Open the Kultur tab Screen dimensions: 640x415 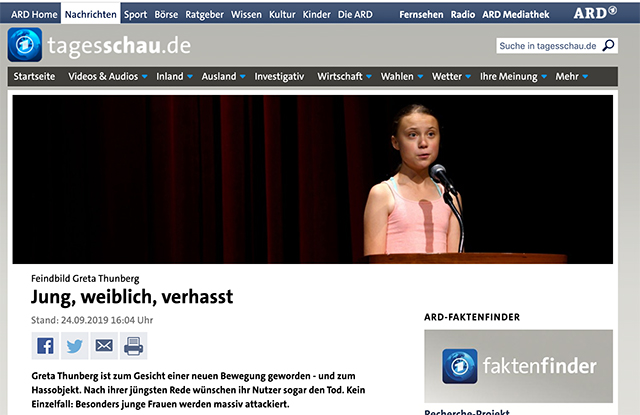pos(282,14)
